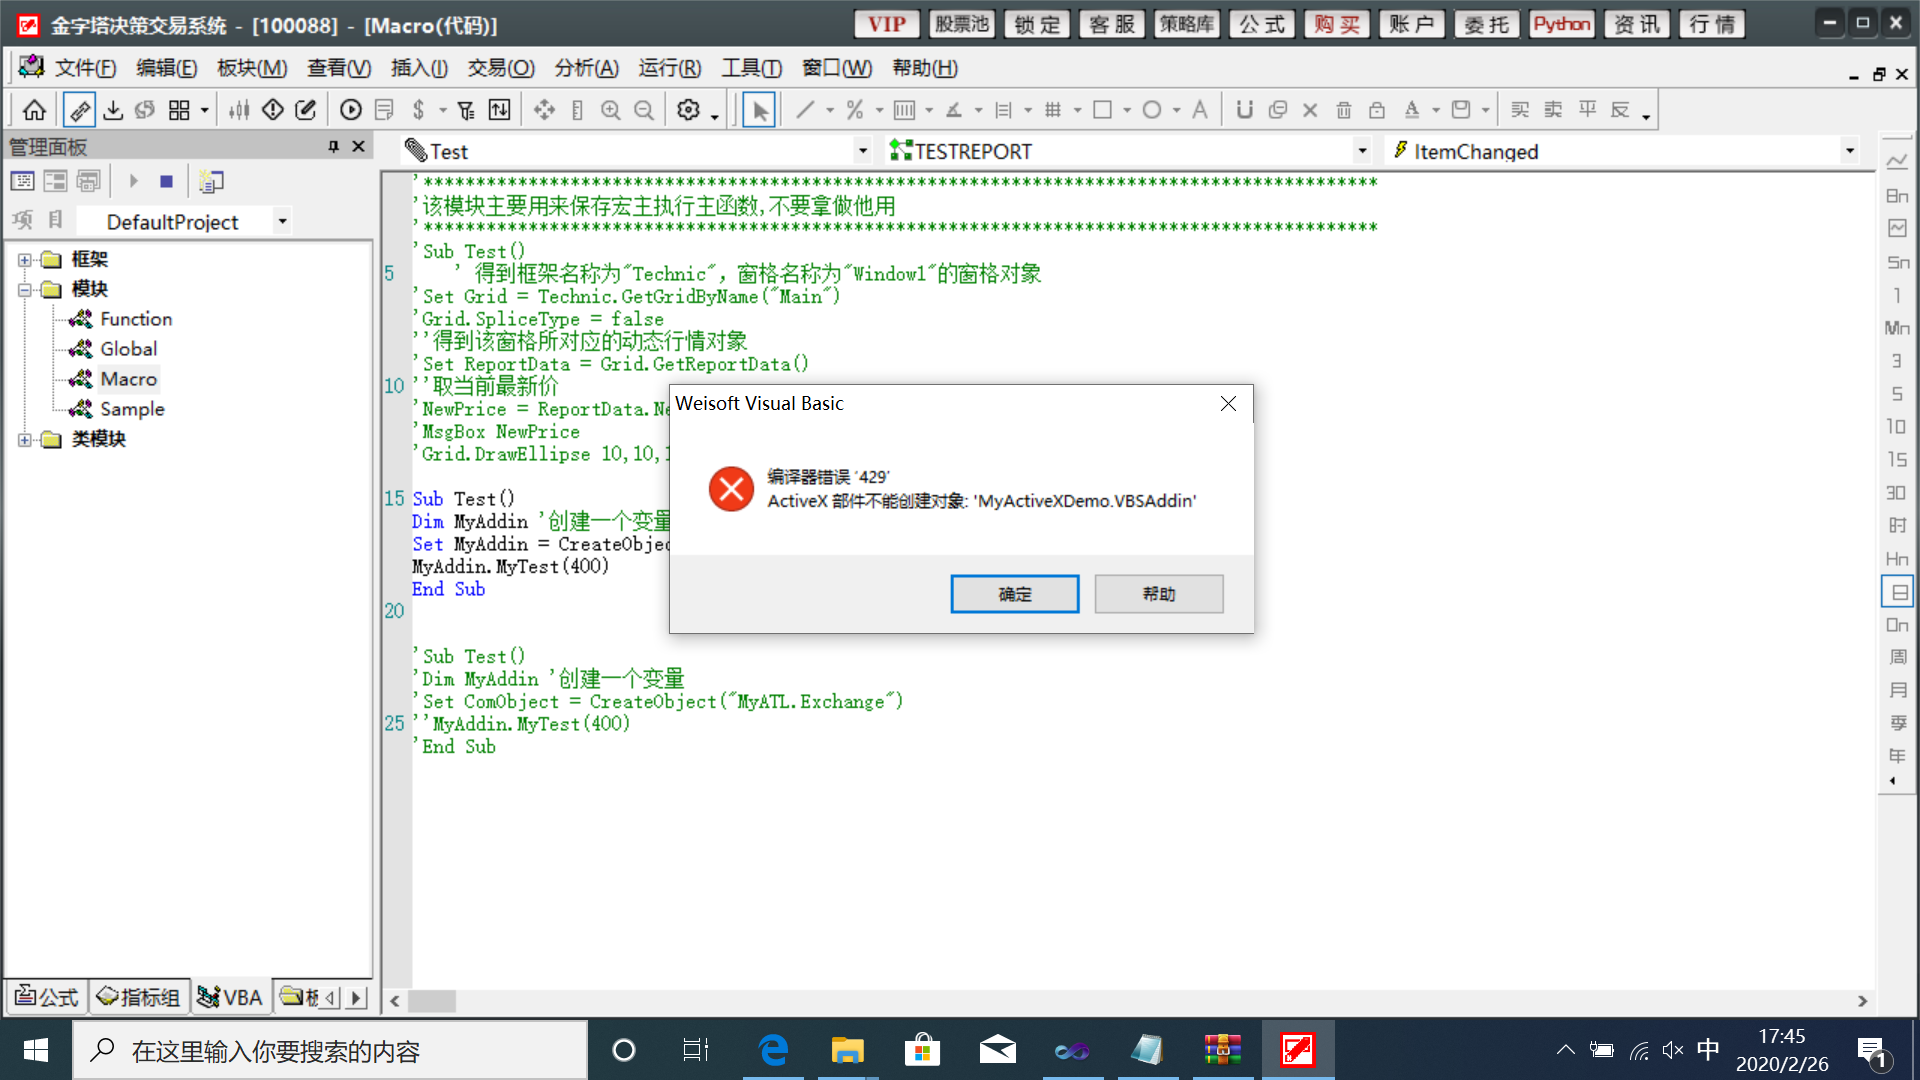This screenshot has height=1080, width=1920.
Task: Click the download data icon
Action: tap(113, 110)
